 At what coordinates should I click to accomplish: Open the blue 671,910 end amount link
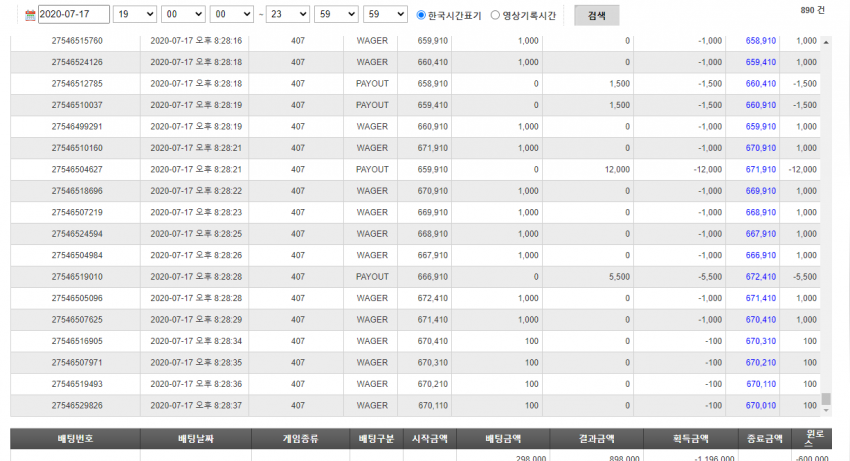pos(761,169)
